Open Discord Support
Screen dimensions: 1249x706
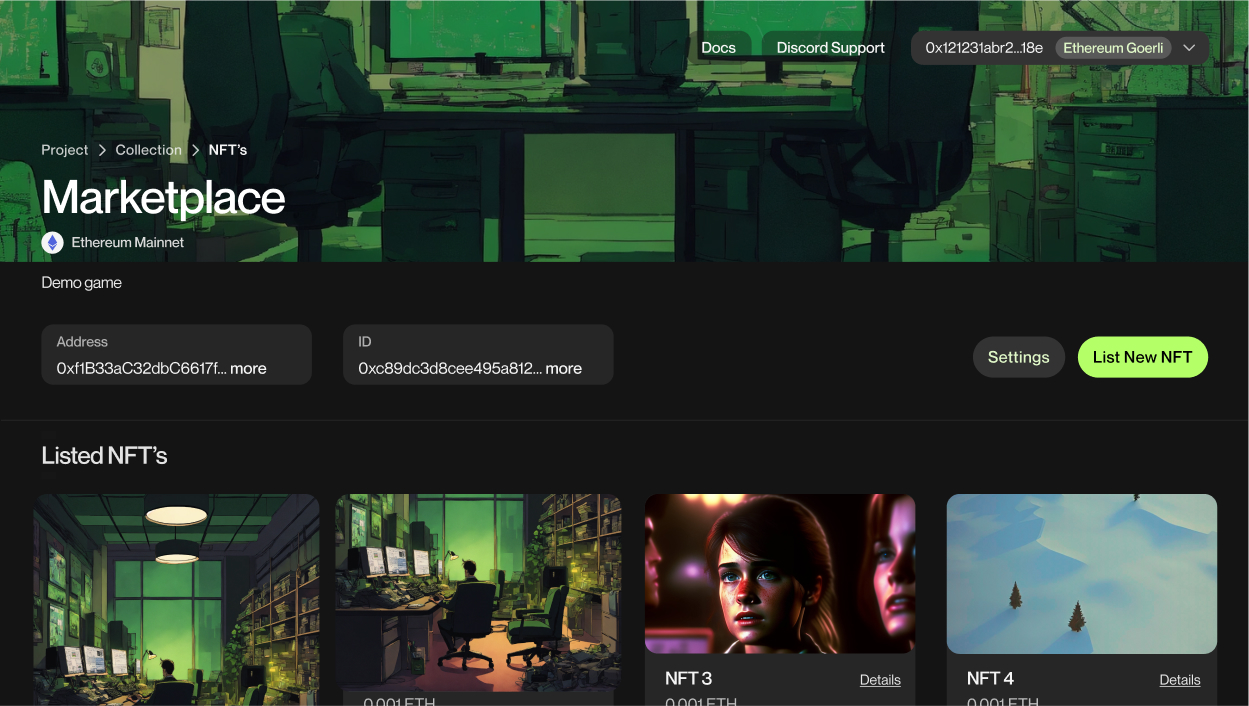830,47
